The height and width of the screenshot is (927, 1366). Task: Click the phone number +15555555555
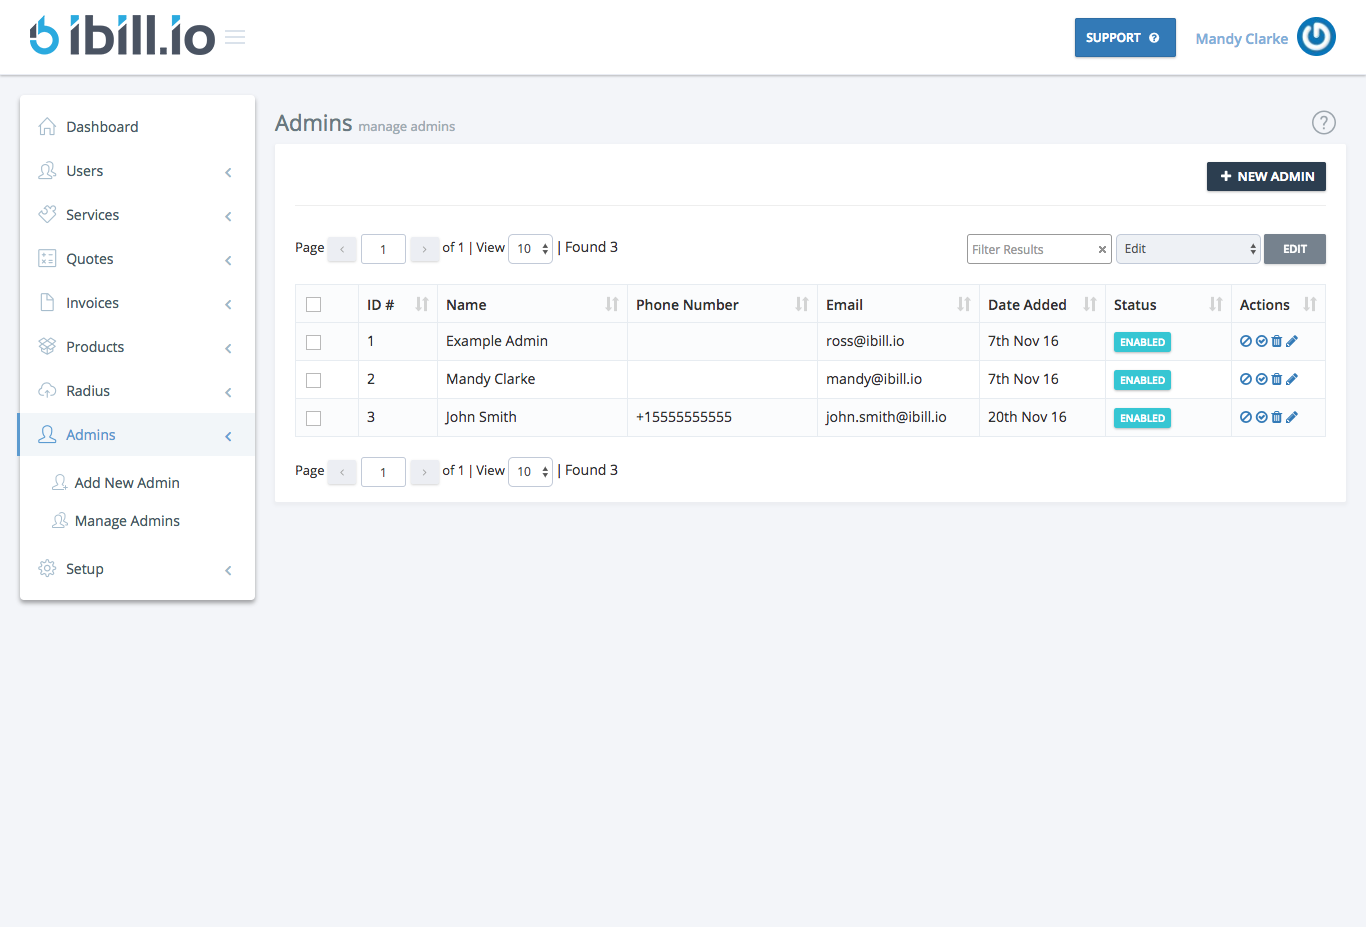click(x=684, y=417)
